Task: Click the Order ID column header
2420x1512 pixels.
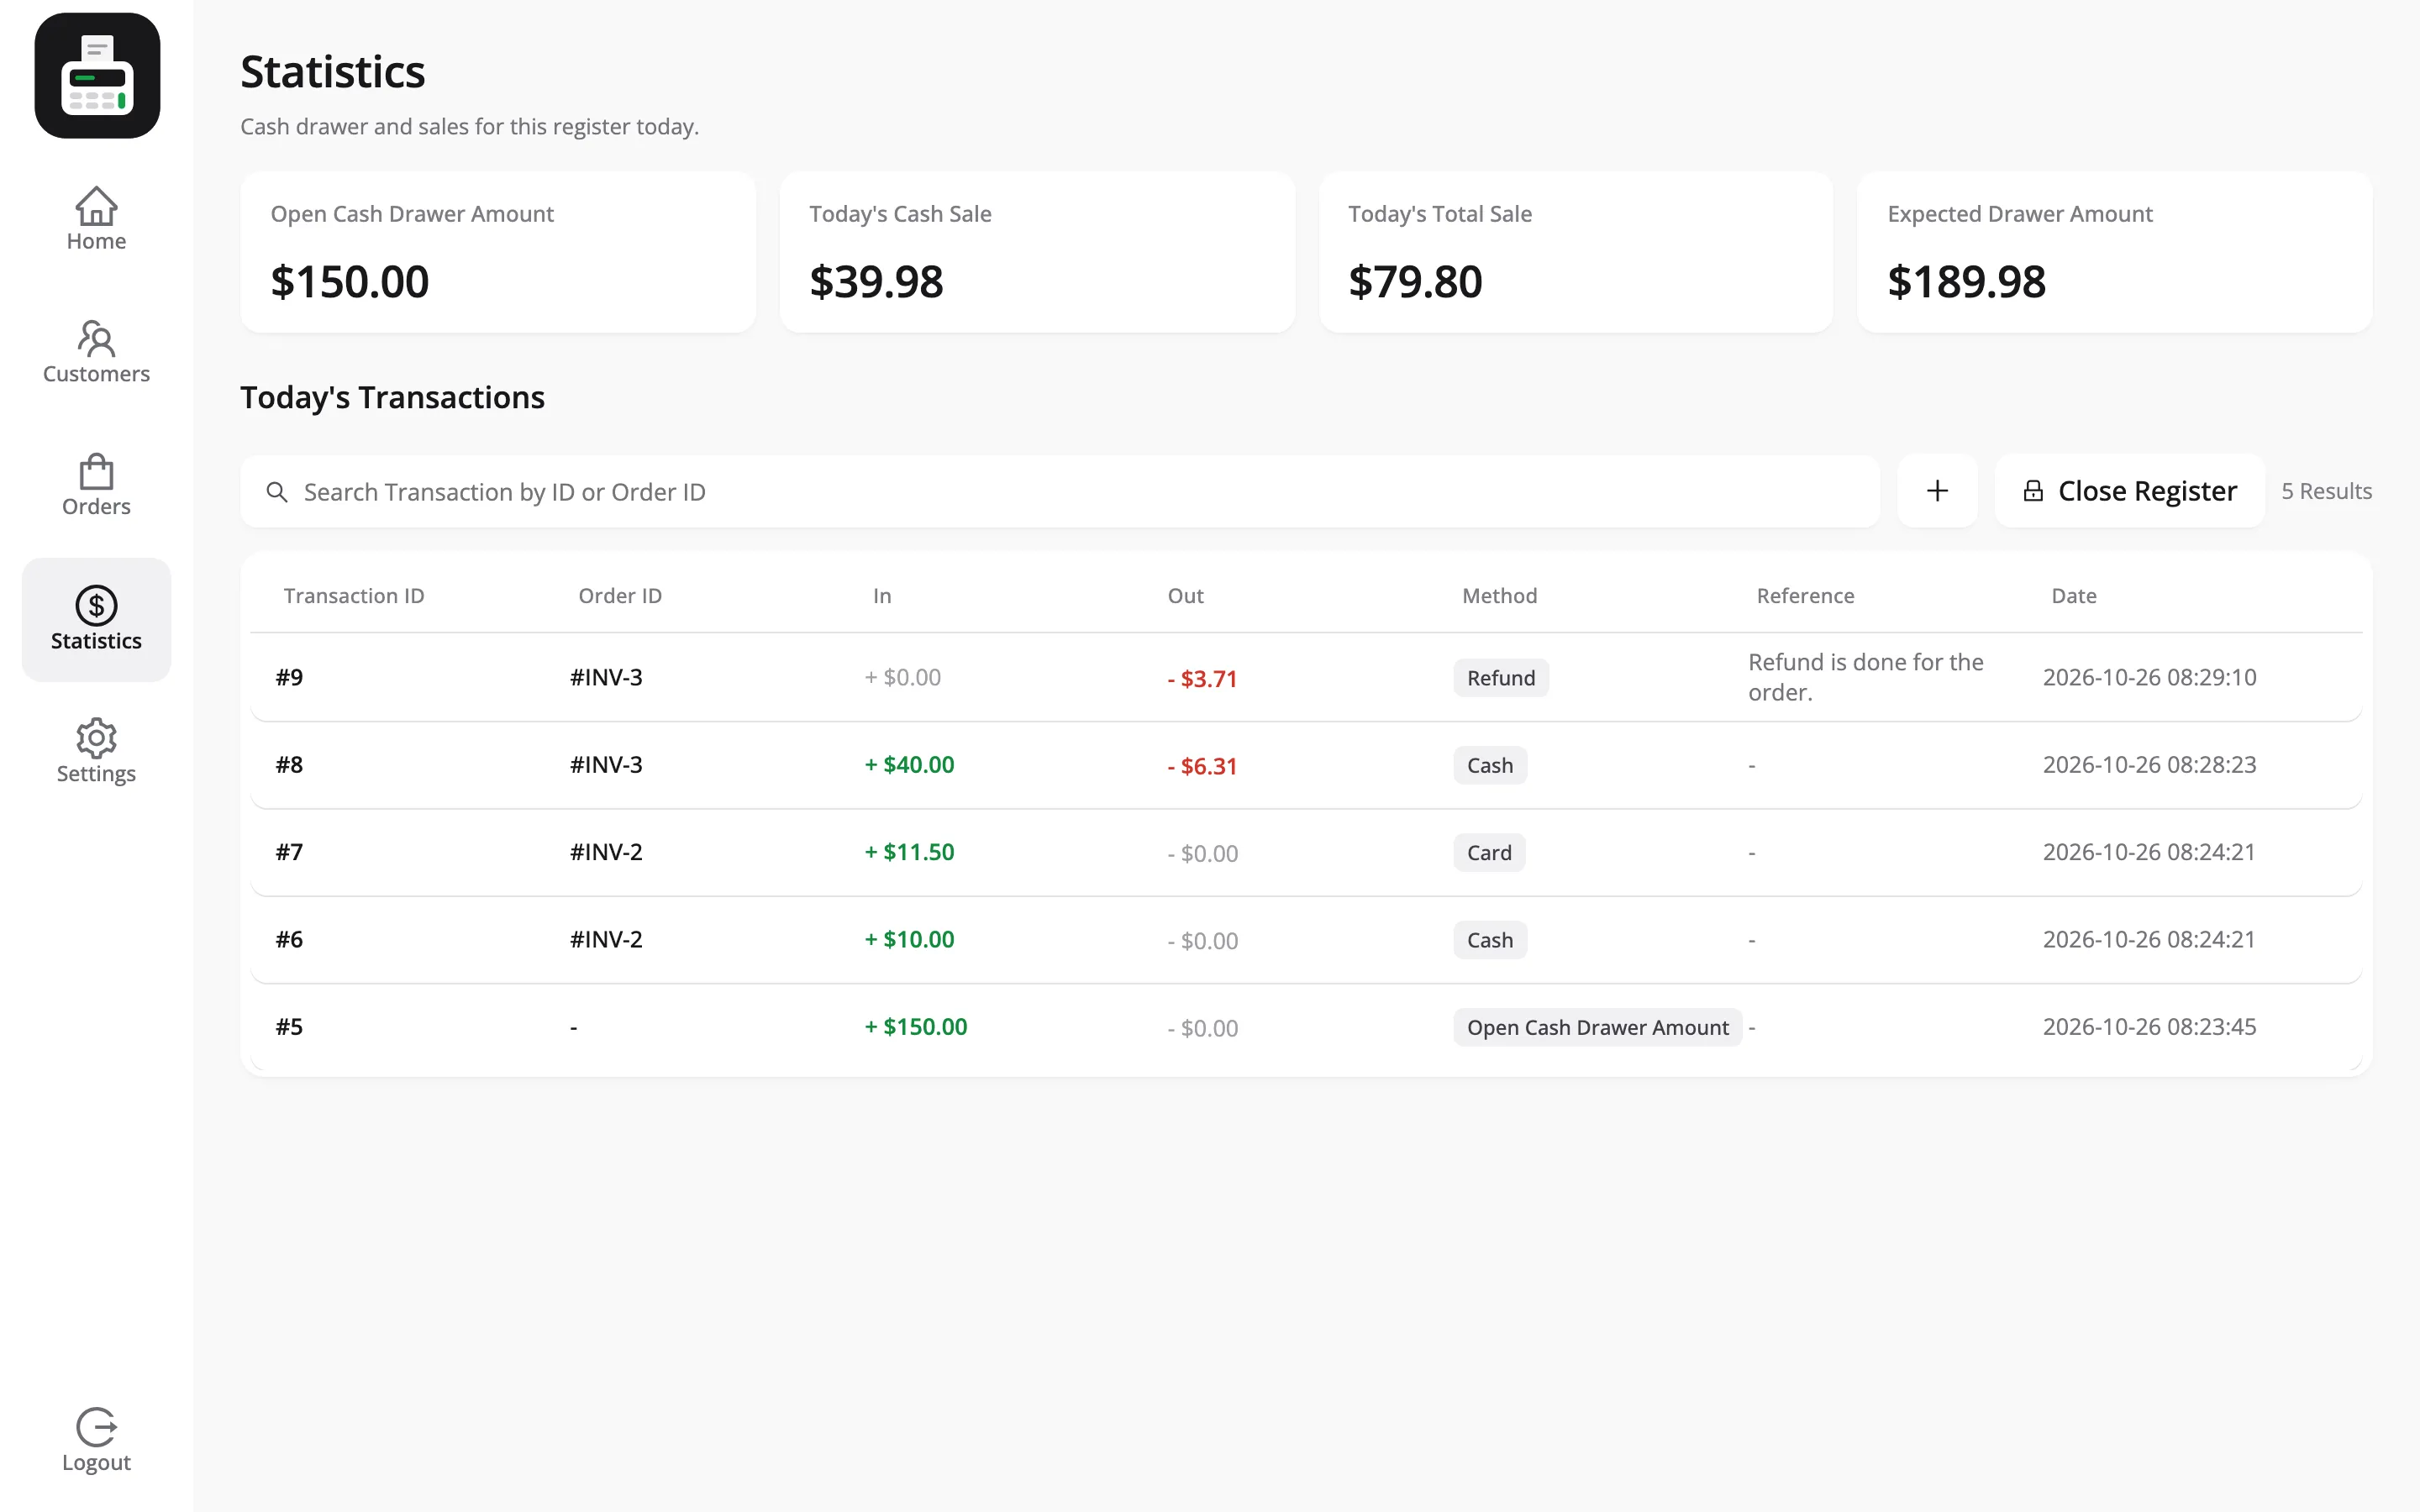Action: [x=620, y=596]
